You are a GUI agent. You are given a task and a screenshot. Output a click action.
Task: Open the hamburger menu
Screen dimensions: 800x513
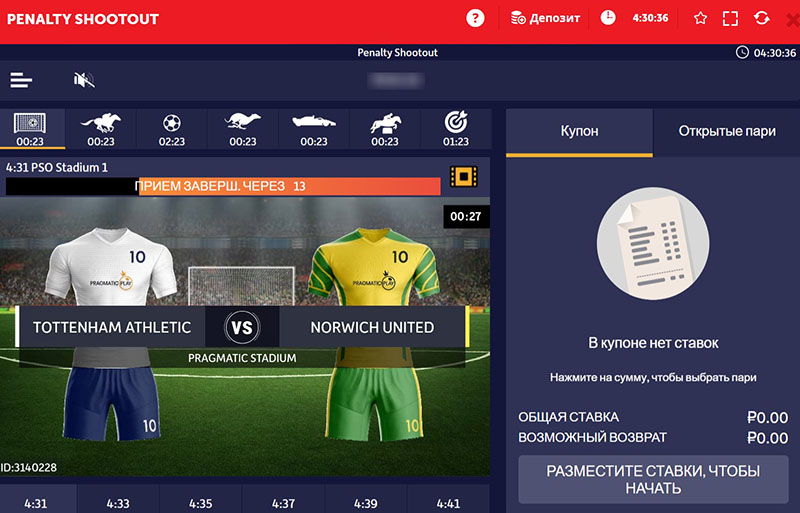pyautogui.click(x=21, y=80)
